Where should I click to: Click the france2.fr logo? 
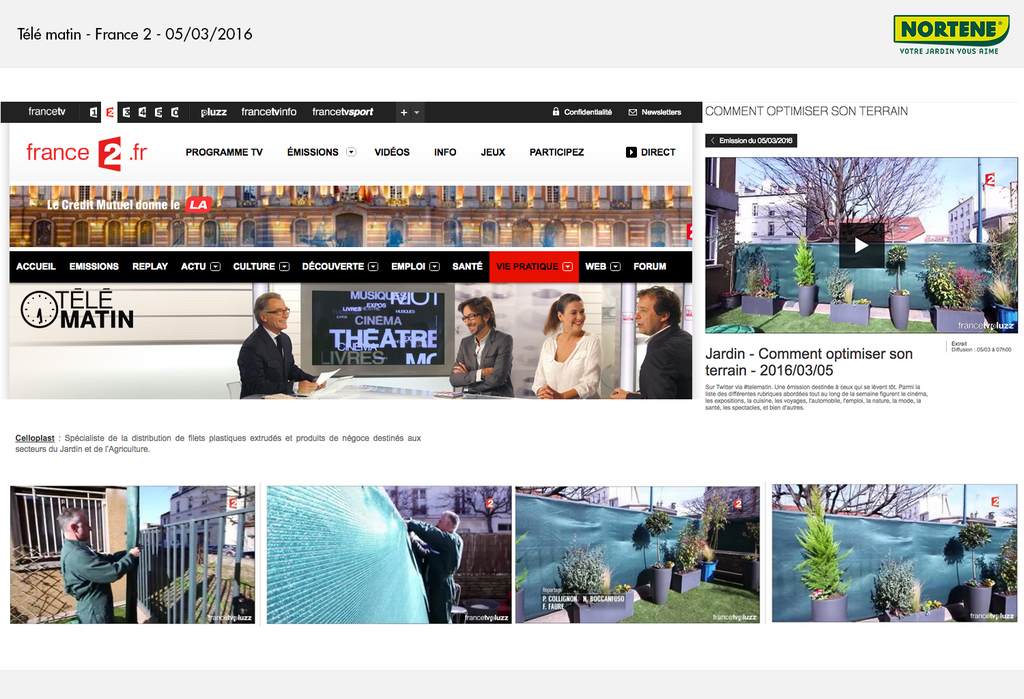pyautogui.click(x=87, y=153)
